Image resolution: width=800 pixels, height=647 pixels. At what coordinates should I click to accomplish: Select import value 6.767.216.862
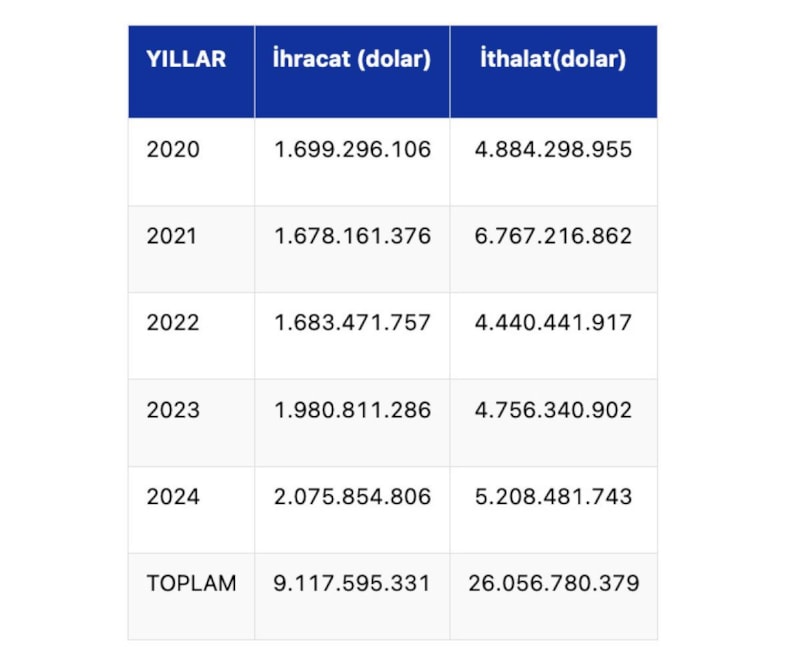pos(553,237)
